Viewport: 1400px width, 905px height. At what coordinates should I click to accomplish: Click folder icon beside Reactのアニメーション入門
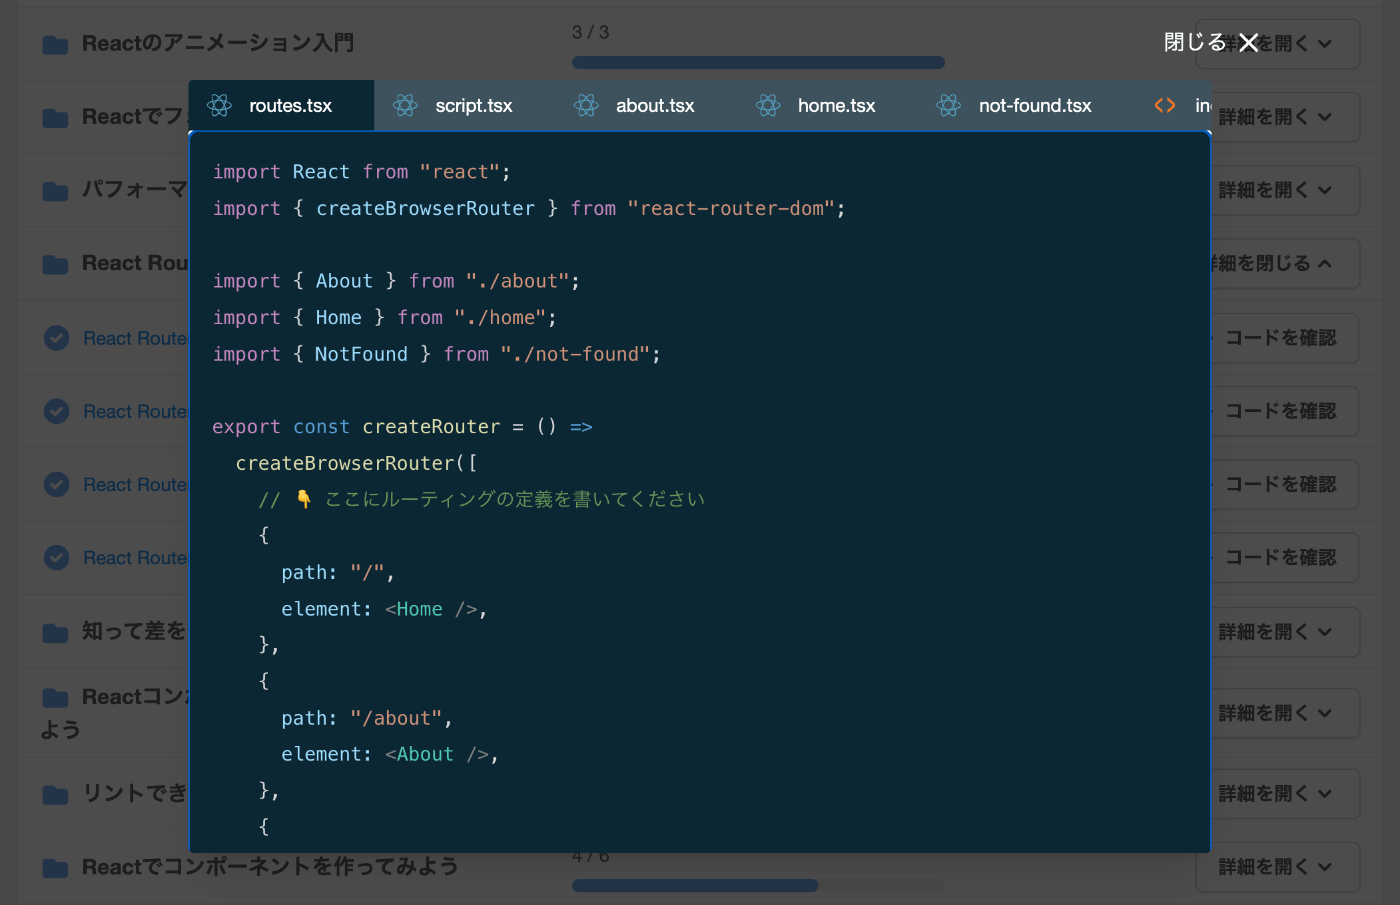(x=55, y=45)
